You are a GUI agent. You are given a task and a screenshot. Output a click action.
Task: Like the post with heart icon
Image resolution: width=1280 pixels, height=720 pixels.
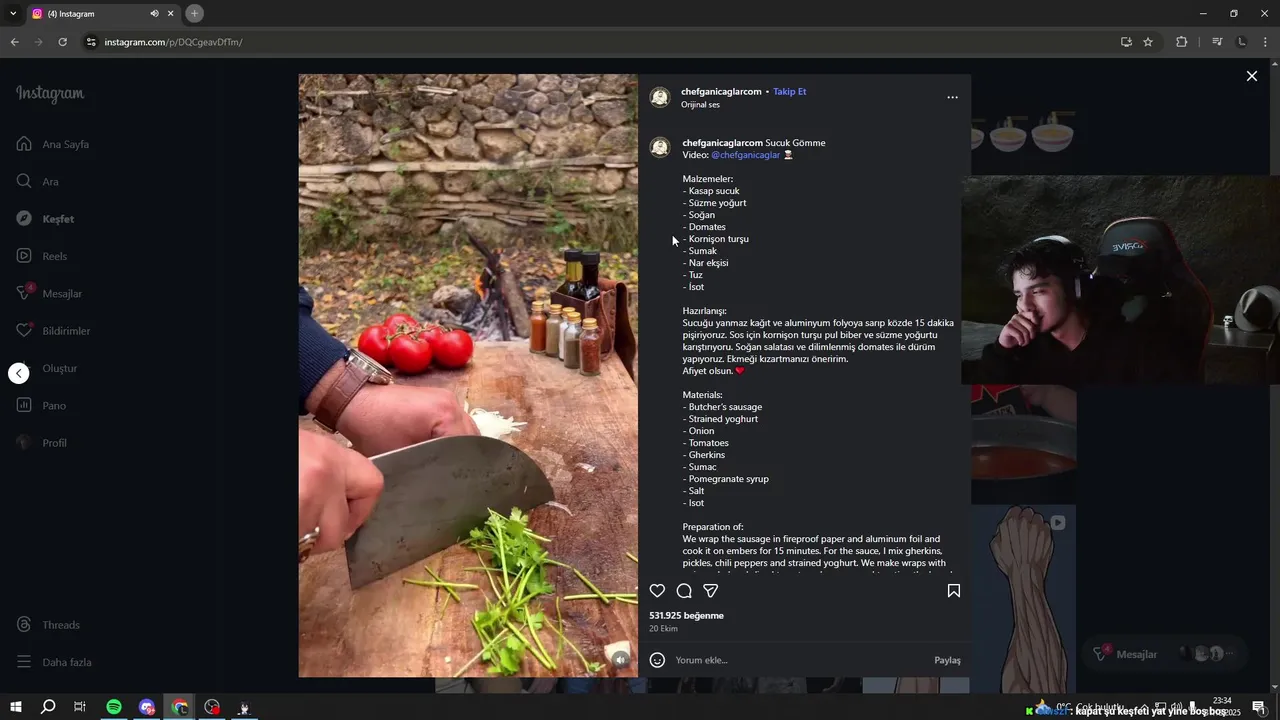(657, 591)
